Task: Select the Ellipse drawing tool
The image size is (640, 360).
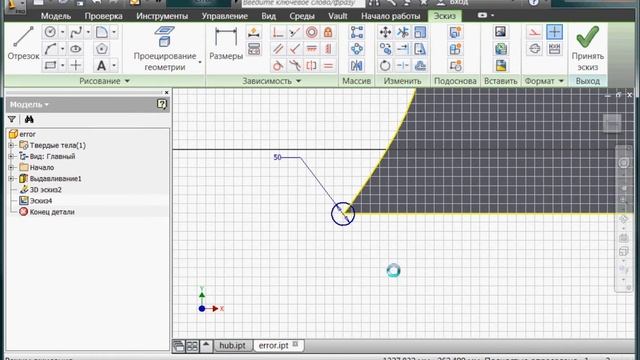Action: click(x=76, y=49)
